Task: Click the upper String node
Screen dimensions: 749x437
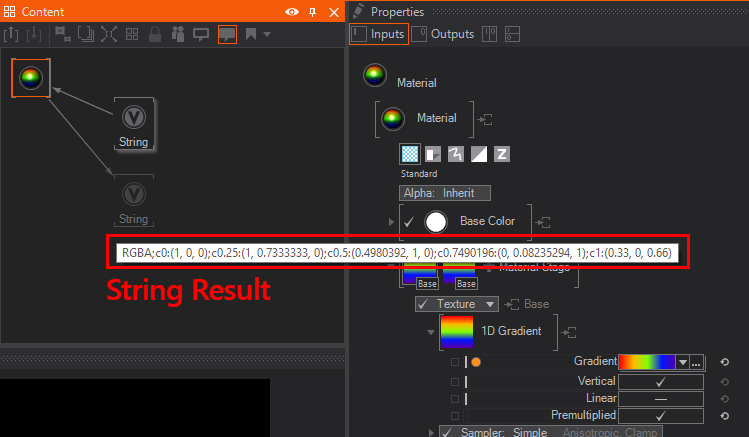Action: (133, 122)
